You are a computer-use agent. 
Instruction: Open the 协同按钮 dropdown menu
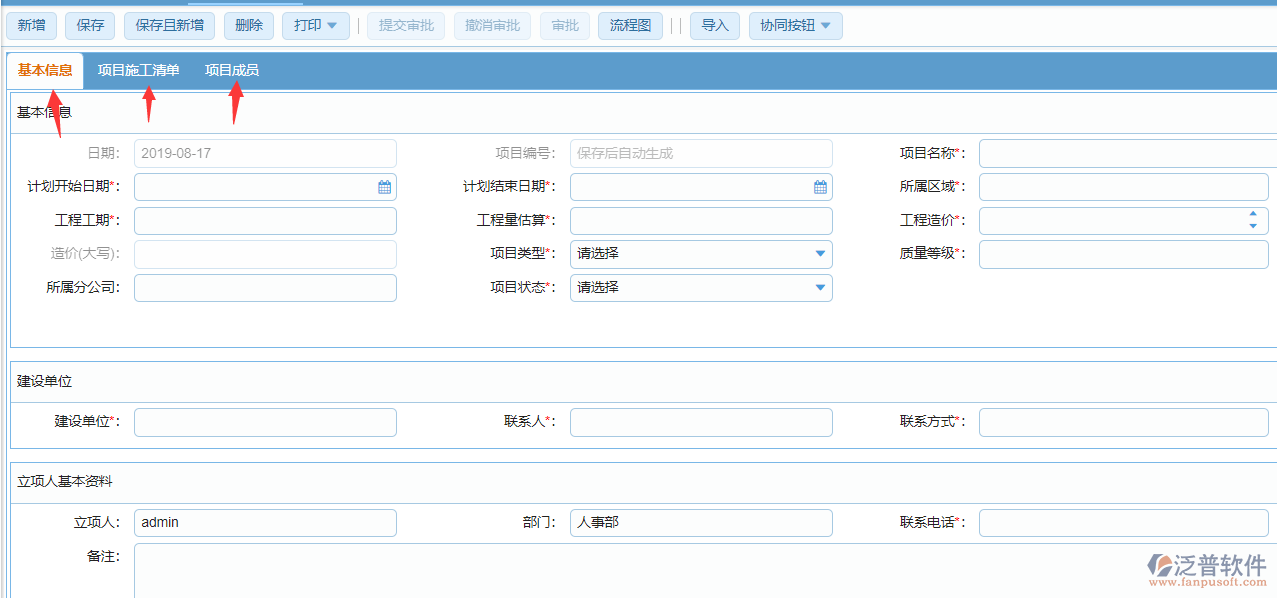click(x=795, y=25)
